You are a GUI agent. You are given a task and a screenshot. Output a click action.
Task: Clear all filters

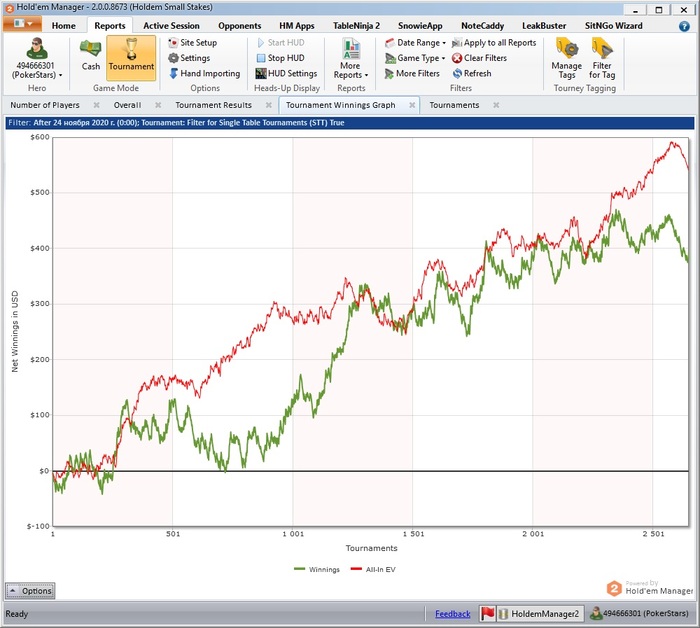click(479, 58)
